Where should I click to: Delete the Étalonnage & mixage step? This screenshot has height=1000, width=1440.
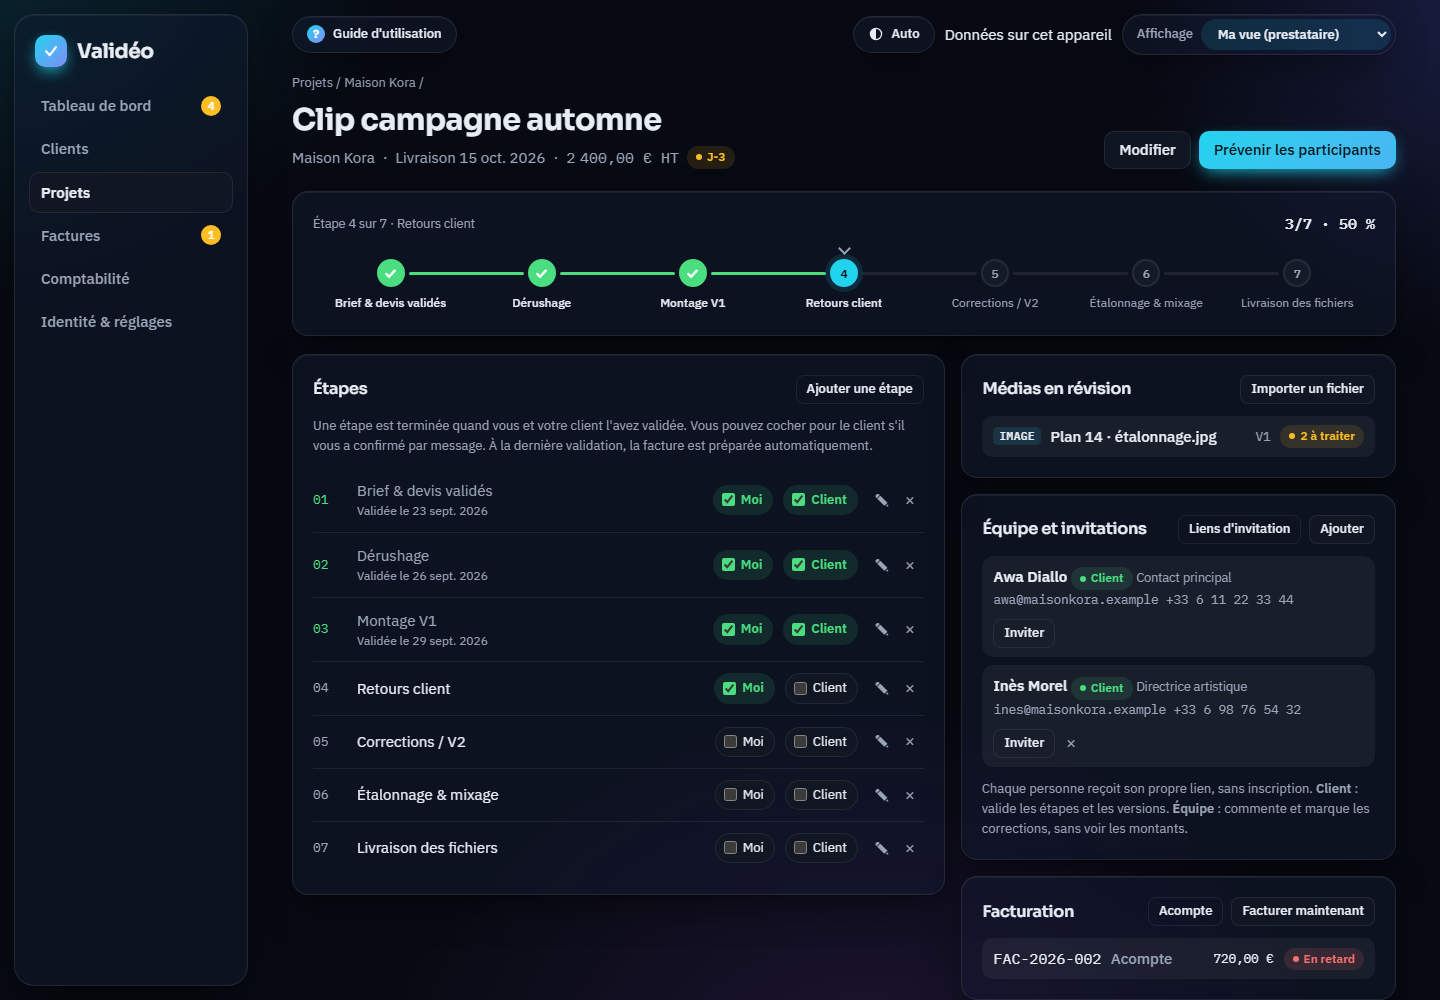tap(910, 795)
